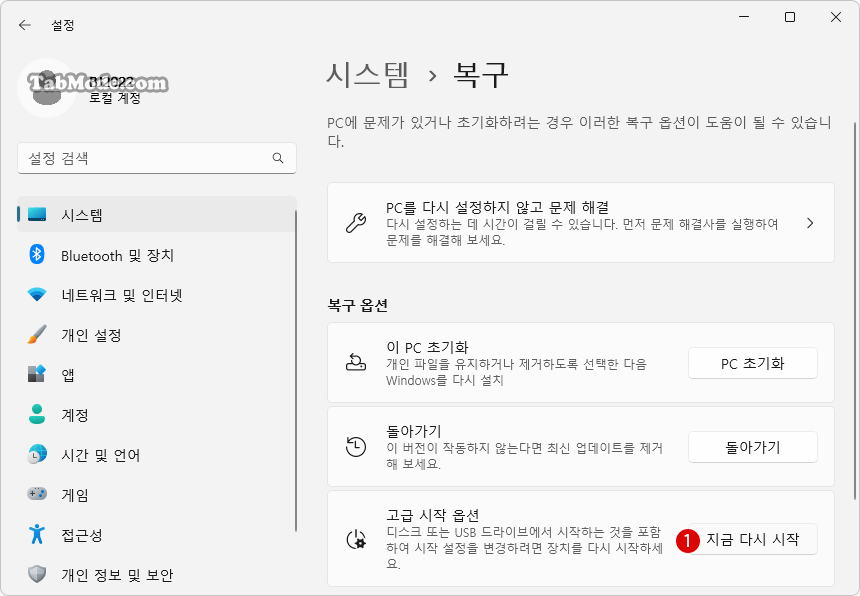Click the user profile avatar picture
The height and width of the screenshot is (596, 860).
[x=46, y=87]
